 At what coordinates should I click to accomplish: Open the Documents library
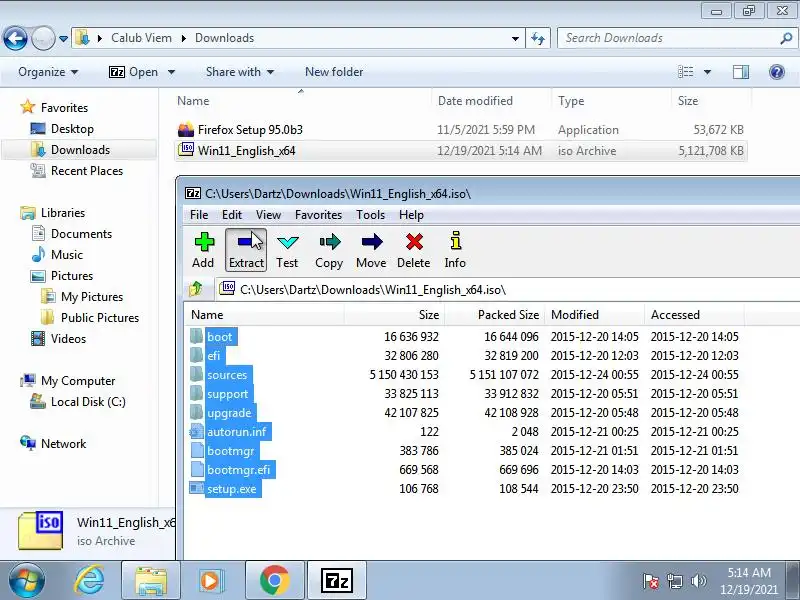tap(81, 234)
